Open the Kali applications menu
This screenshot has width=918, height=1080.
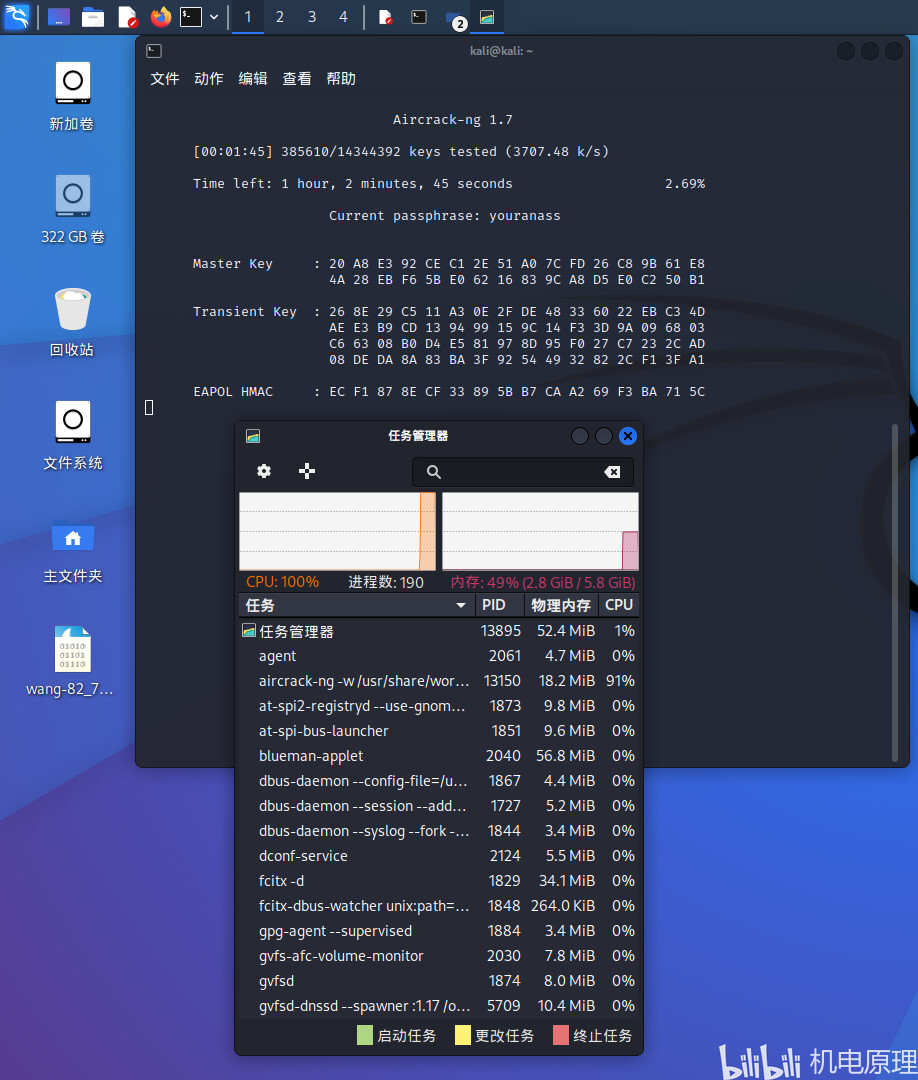(17, 16)
